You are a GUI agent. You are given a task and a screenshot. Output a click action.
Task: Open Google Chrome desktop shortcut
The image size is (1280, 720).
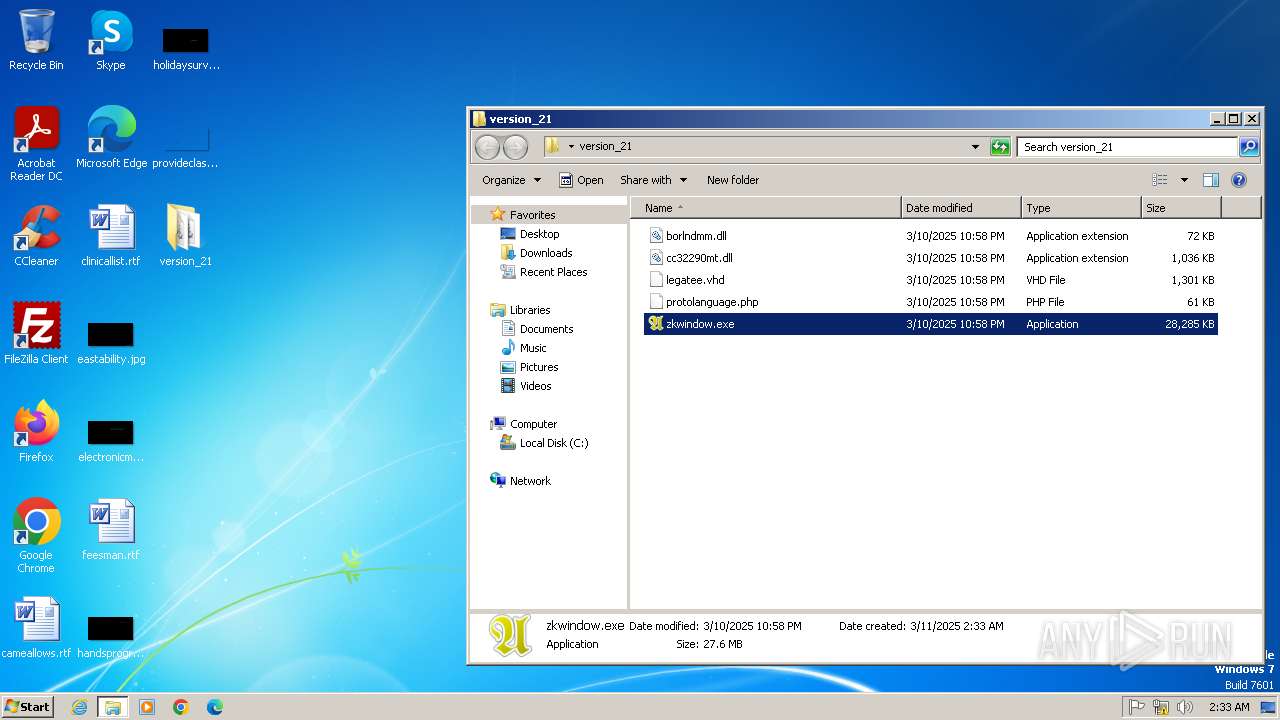36,536
